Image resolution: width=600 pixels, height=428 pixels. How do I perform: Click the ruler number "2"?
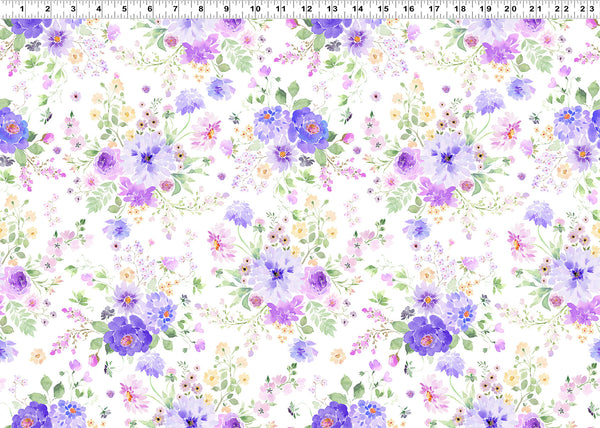point(48,8)
